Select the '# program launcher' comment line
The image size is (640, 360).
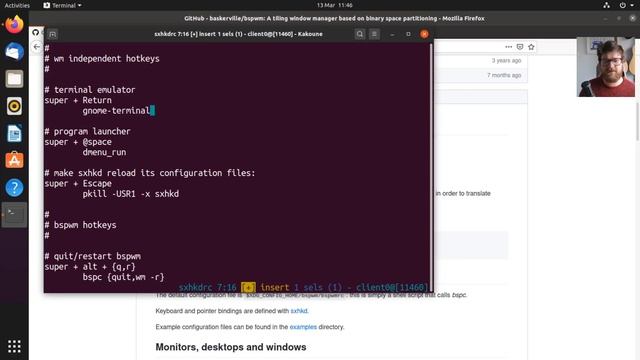point(87,131)
